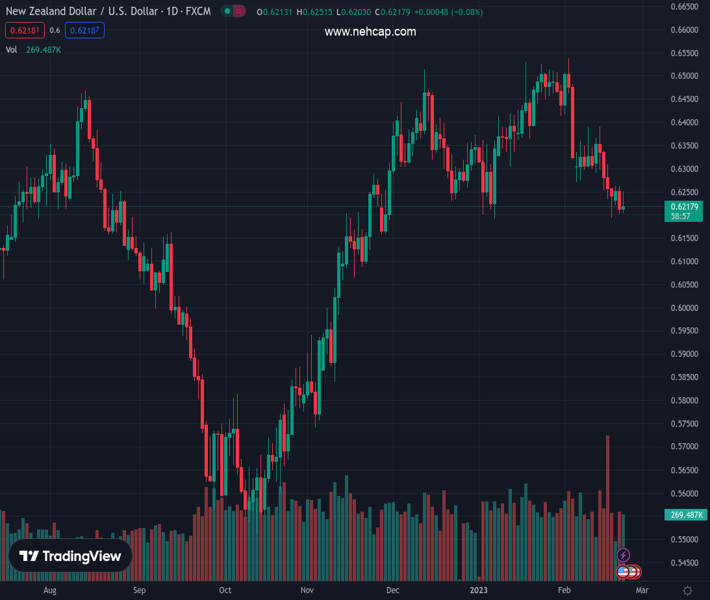Click the www.nehcap.com watermark text
Image resolution: width=710 pixels, height=600 pixels.
[370, 32]
